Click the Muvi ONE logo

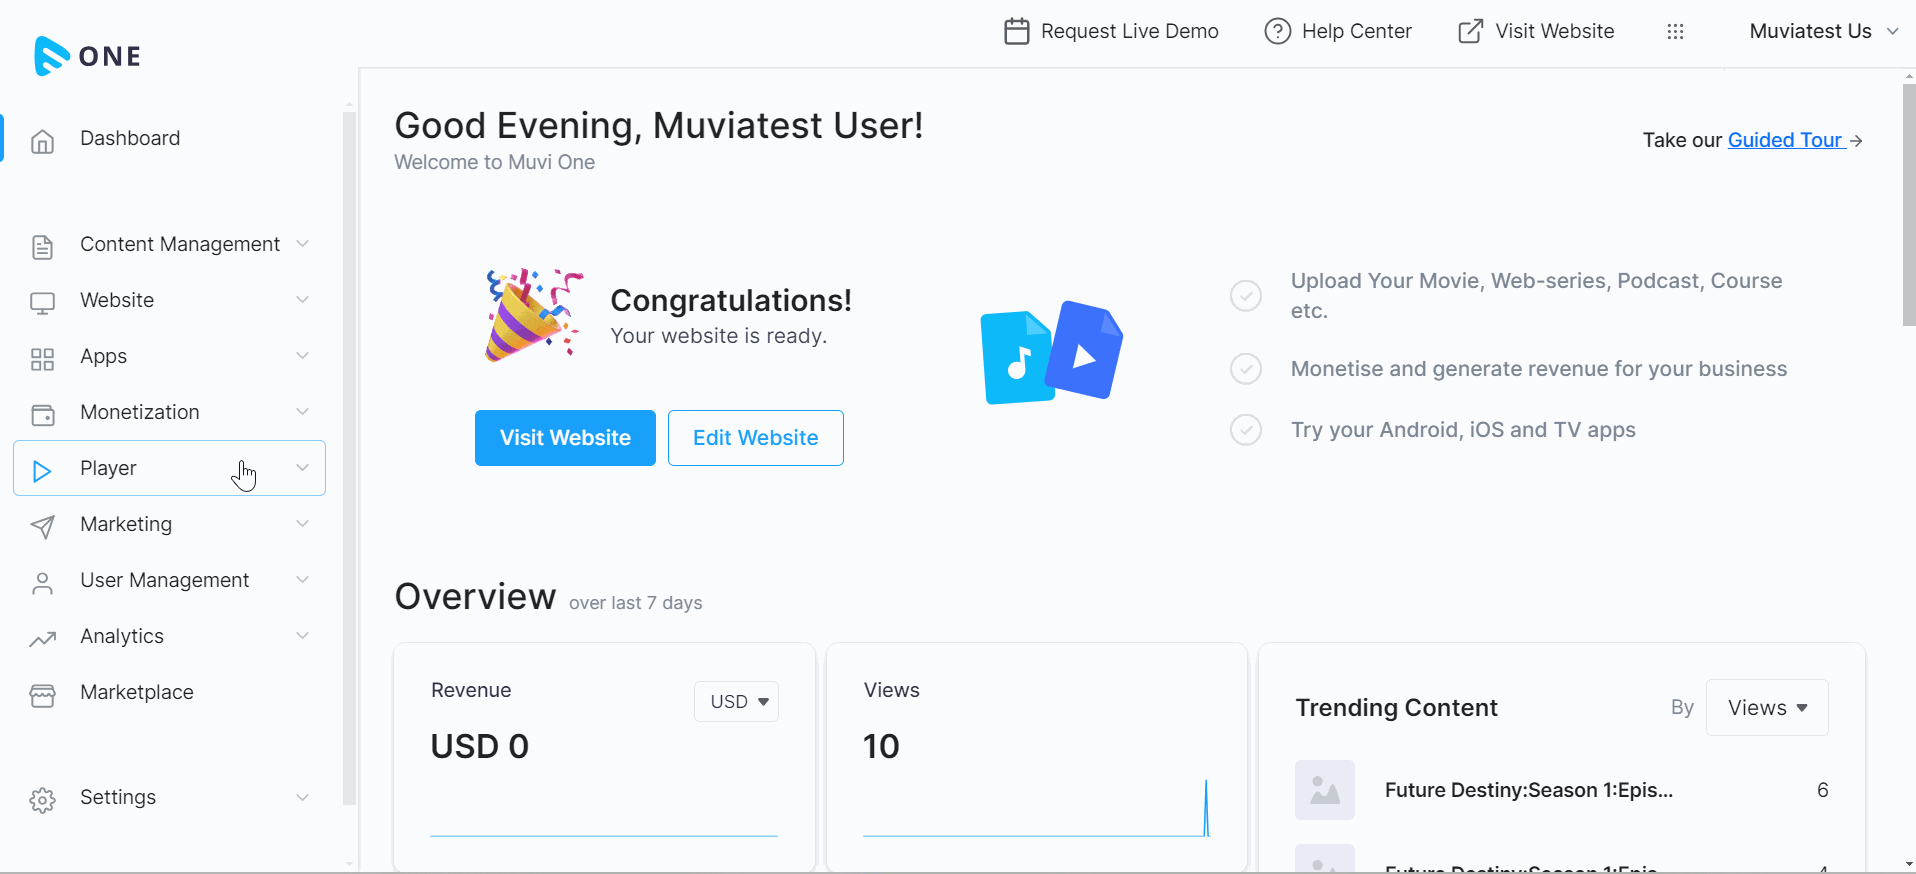tap(87, 56)
